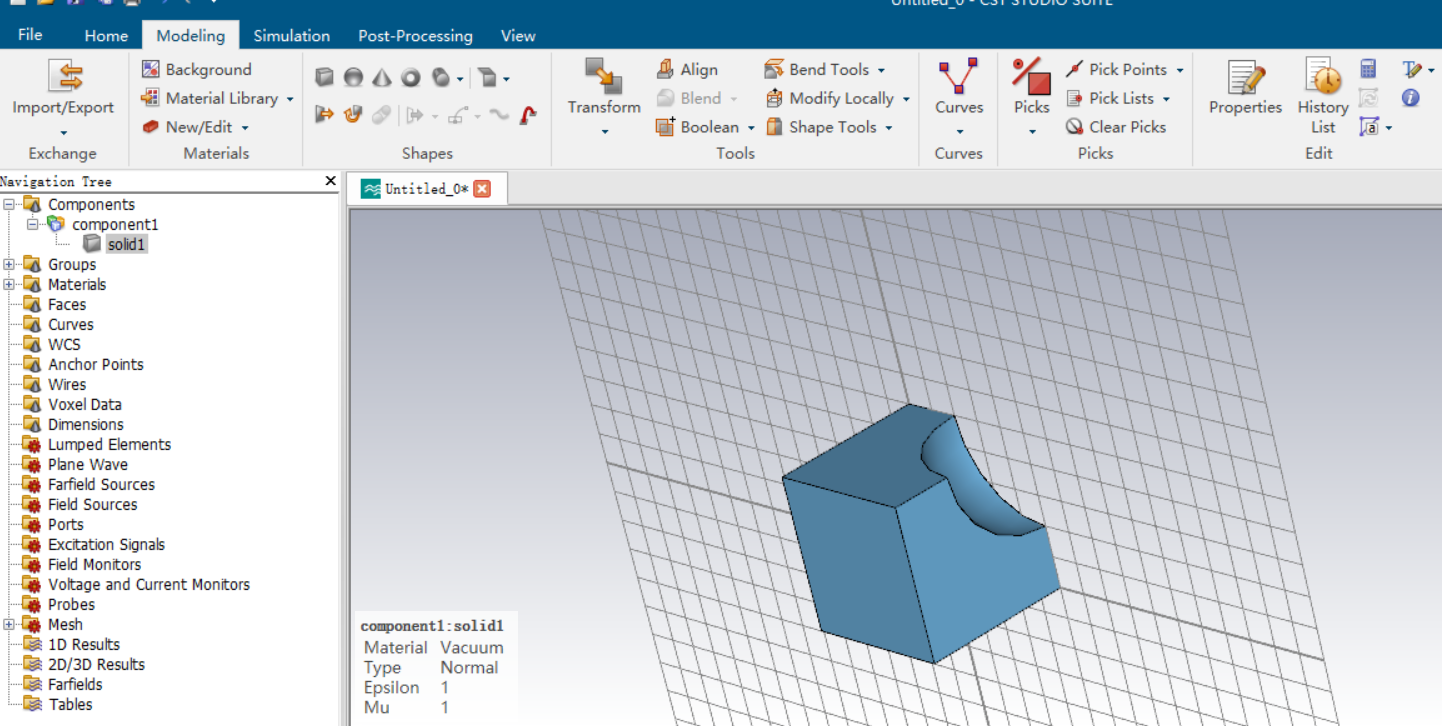This screenshot has height=726, width=1442.
Task: Click the Background settings icon
Action: (151, 69)
